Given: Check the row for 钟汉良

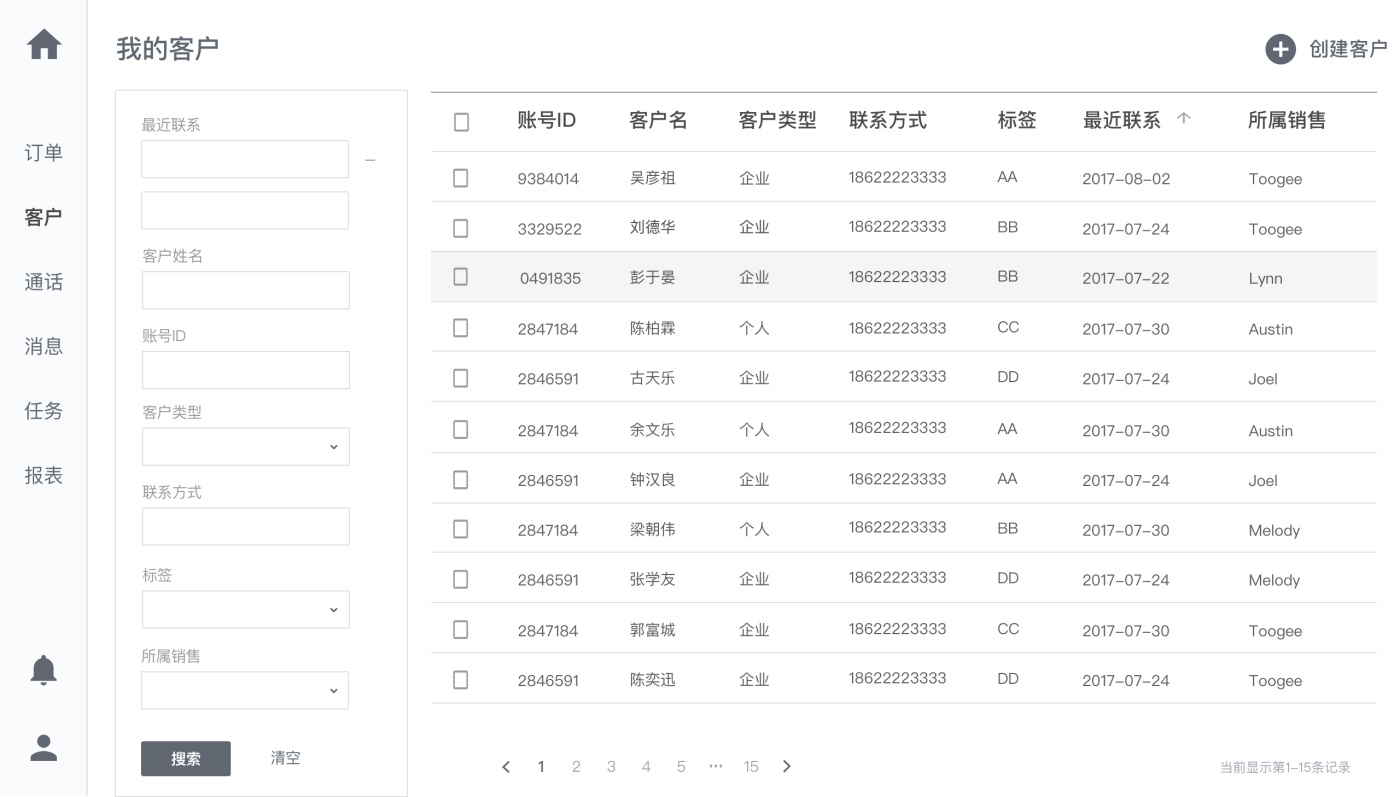Looking at the screenshot, I should pyautogui.click(x=461, y=480).
